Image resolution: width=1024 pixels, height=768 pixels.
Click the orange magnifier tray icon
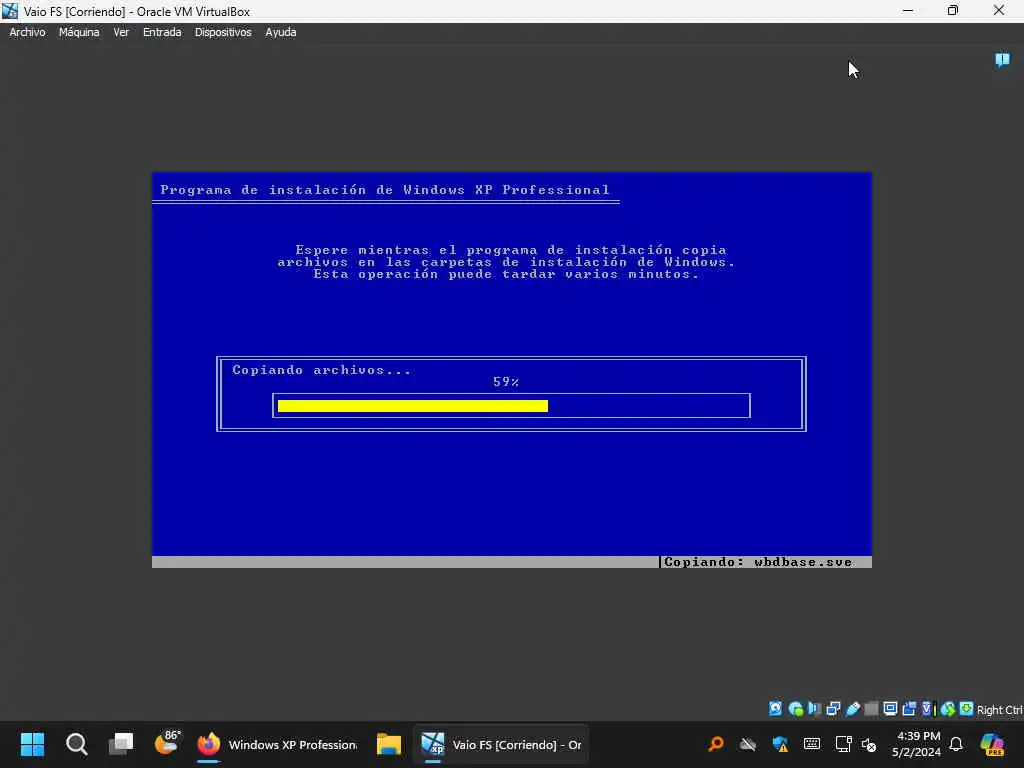click(x=716, y=744)
